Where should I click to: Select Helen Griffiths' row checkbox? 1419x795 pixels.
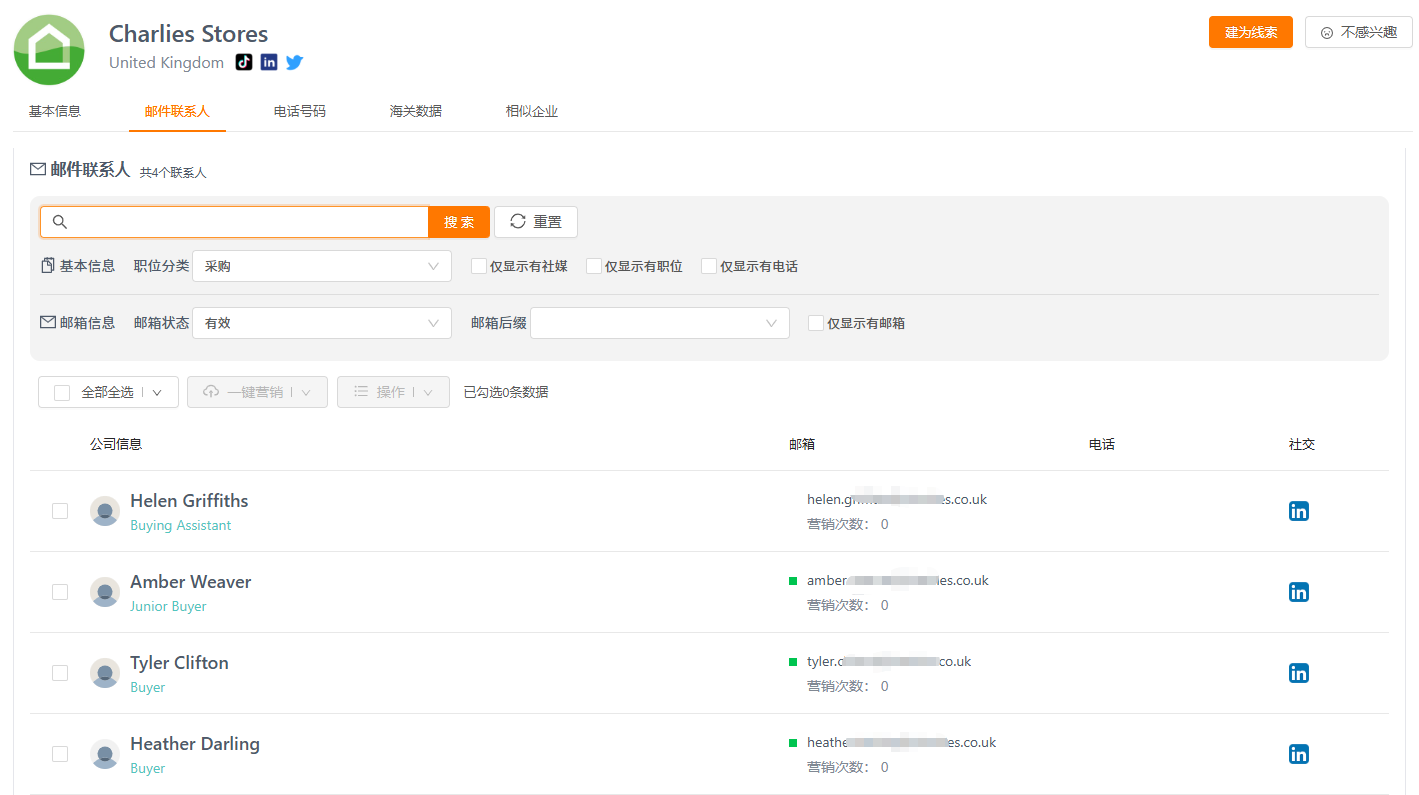(60, 511)
